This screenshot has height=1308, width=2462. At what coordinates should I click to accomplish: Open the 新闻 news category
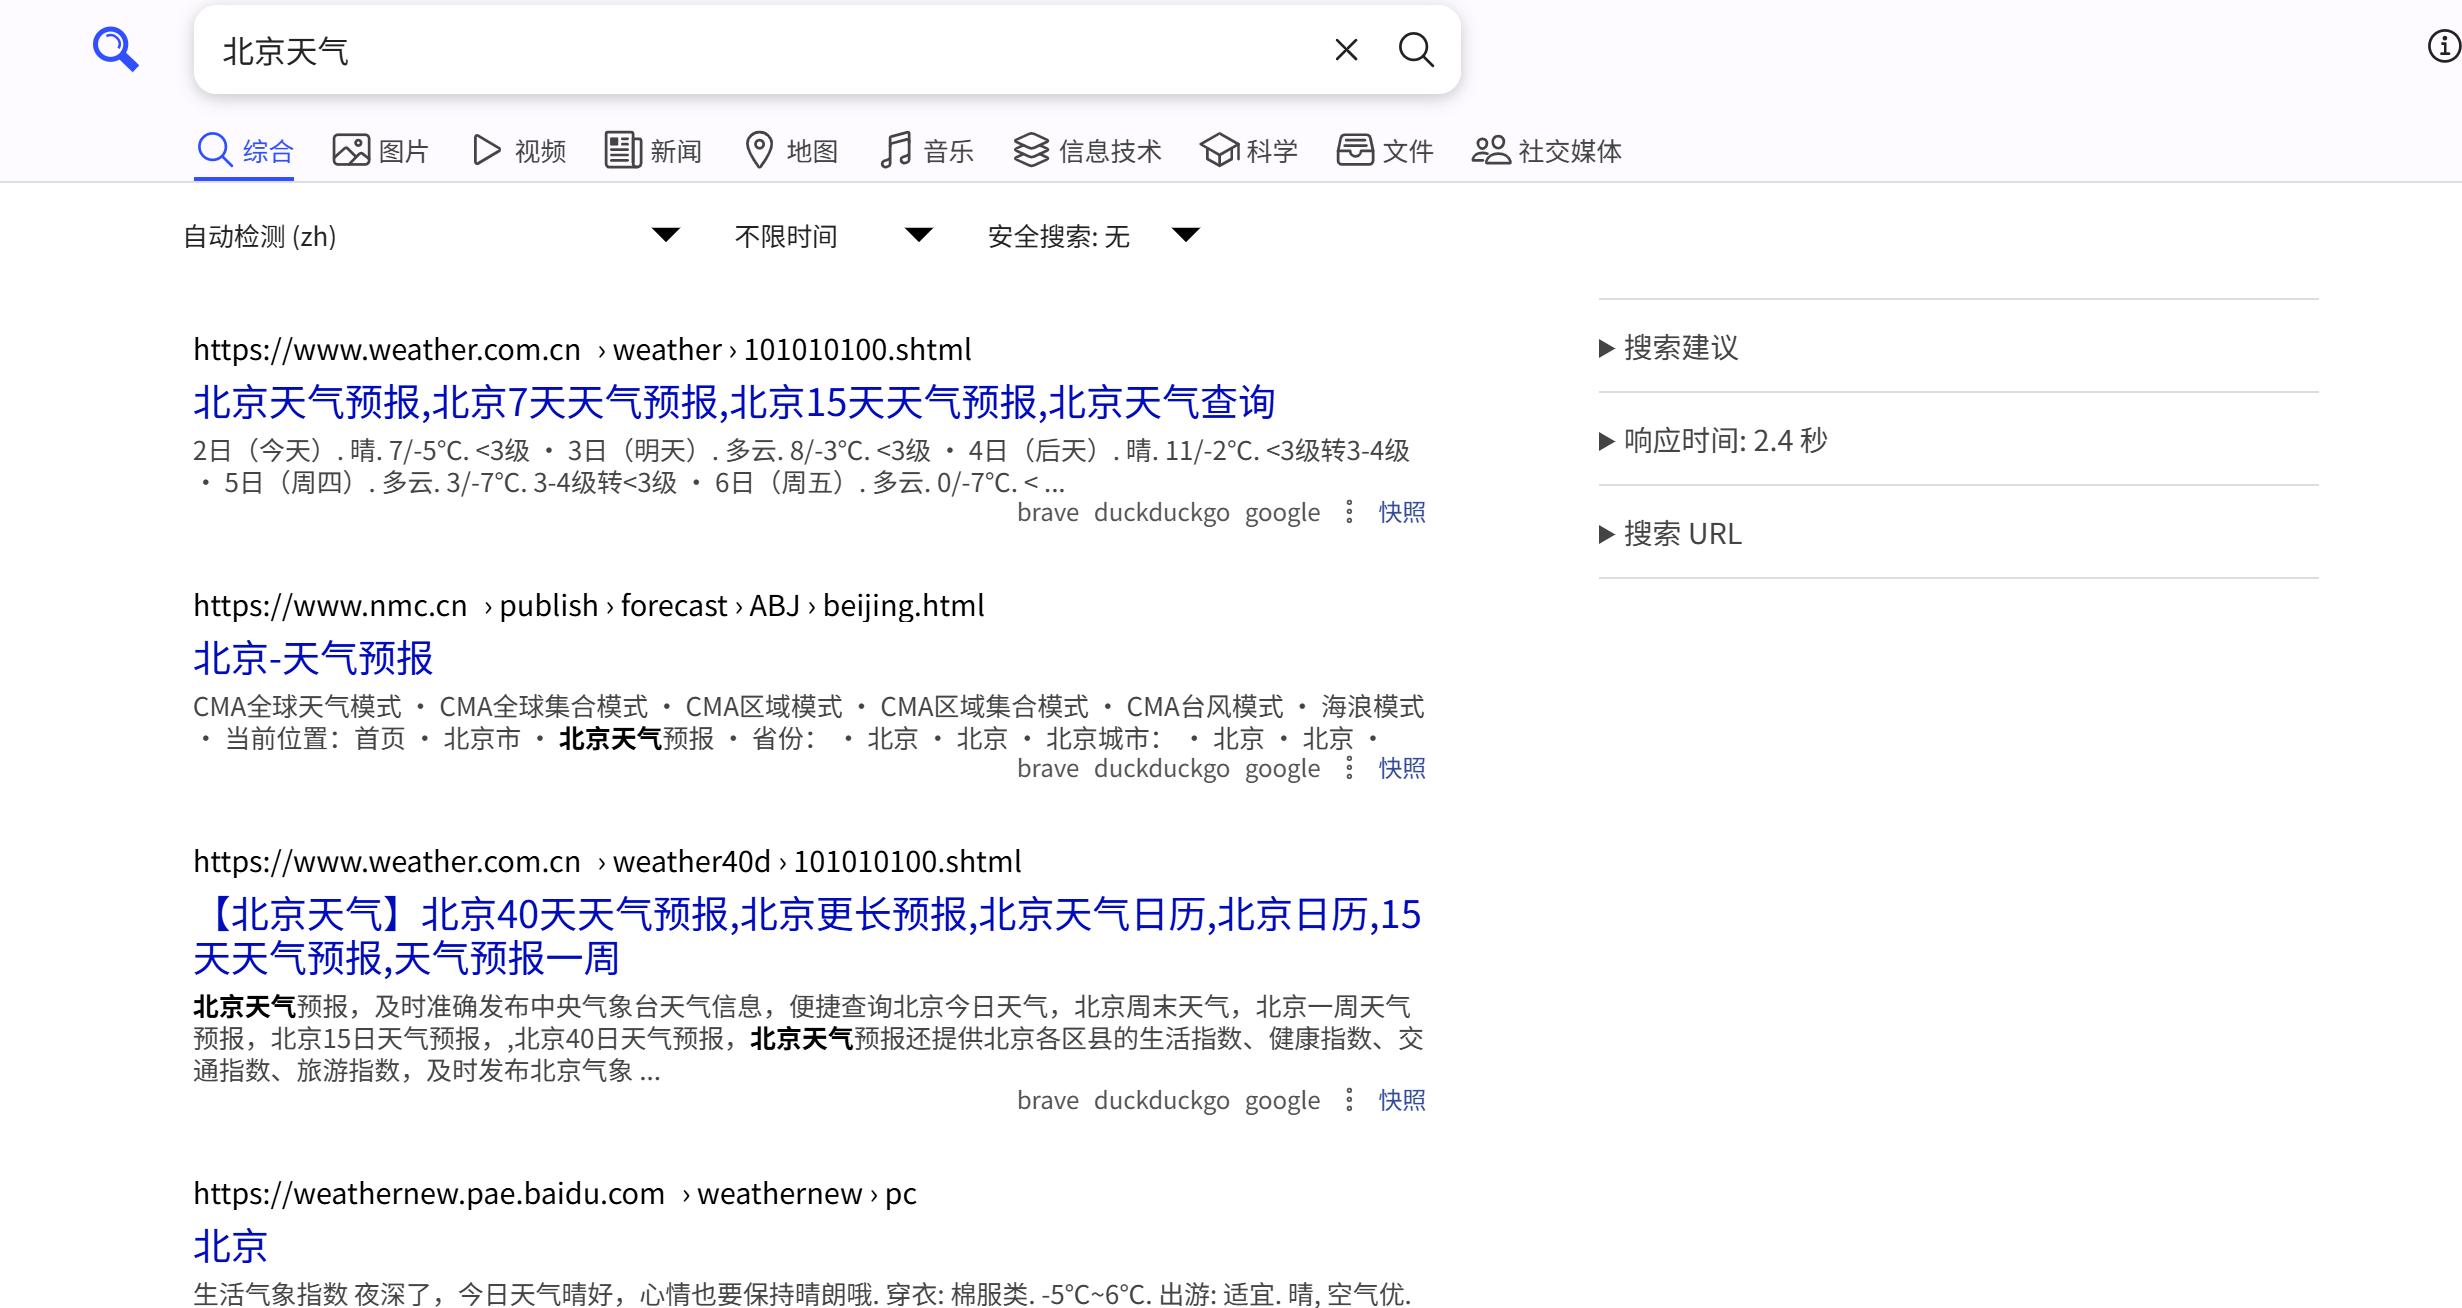coord(653,151)
